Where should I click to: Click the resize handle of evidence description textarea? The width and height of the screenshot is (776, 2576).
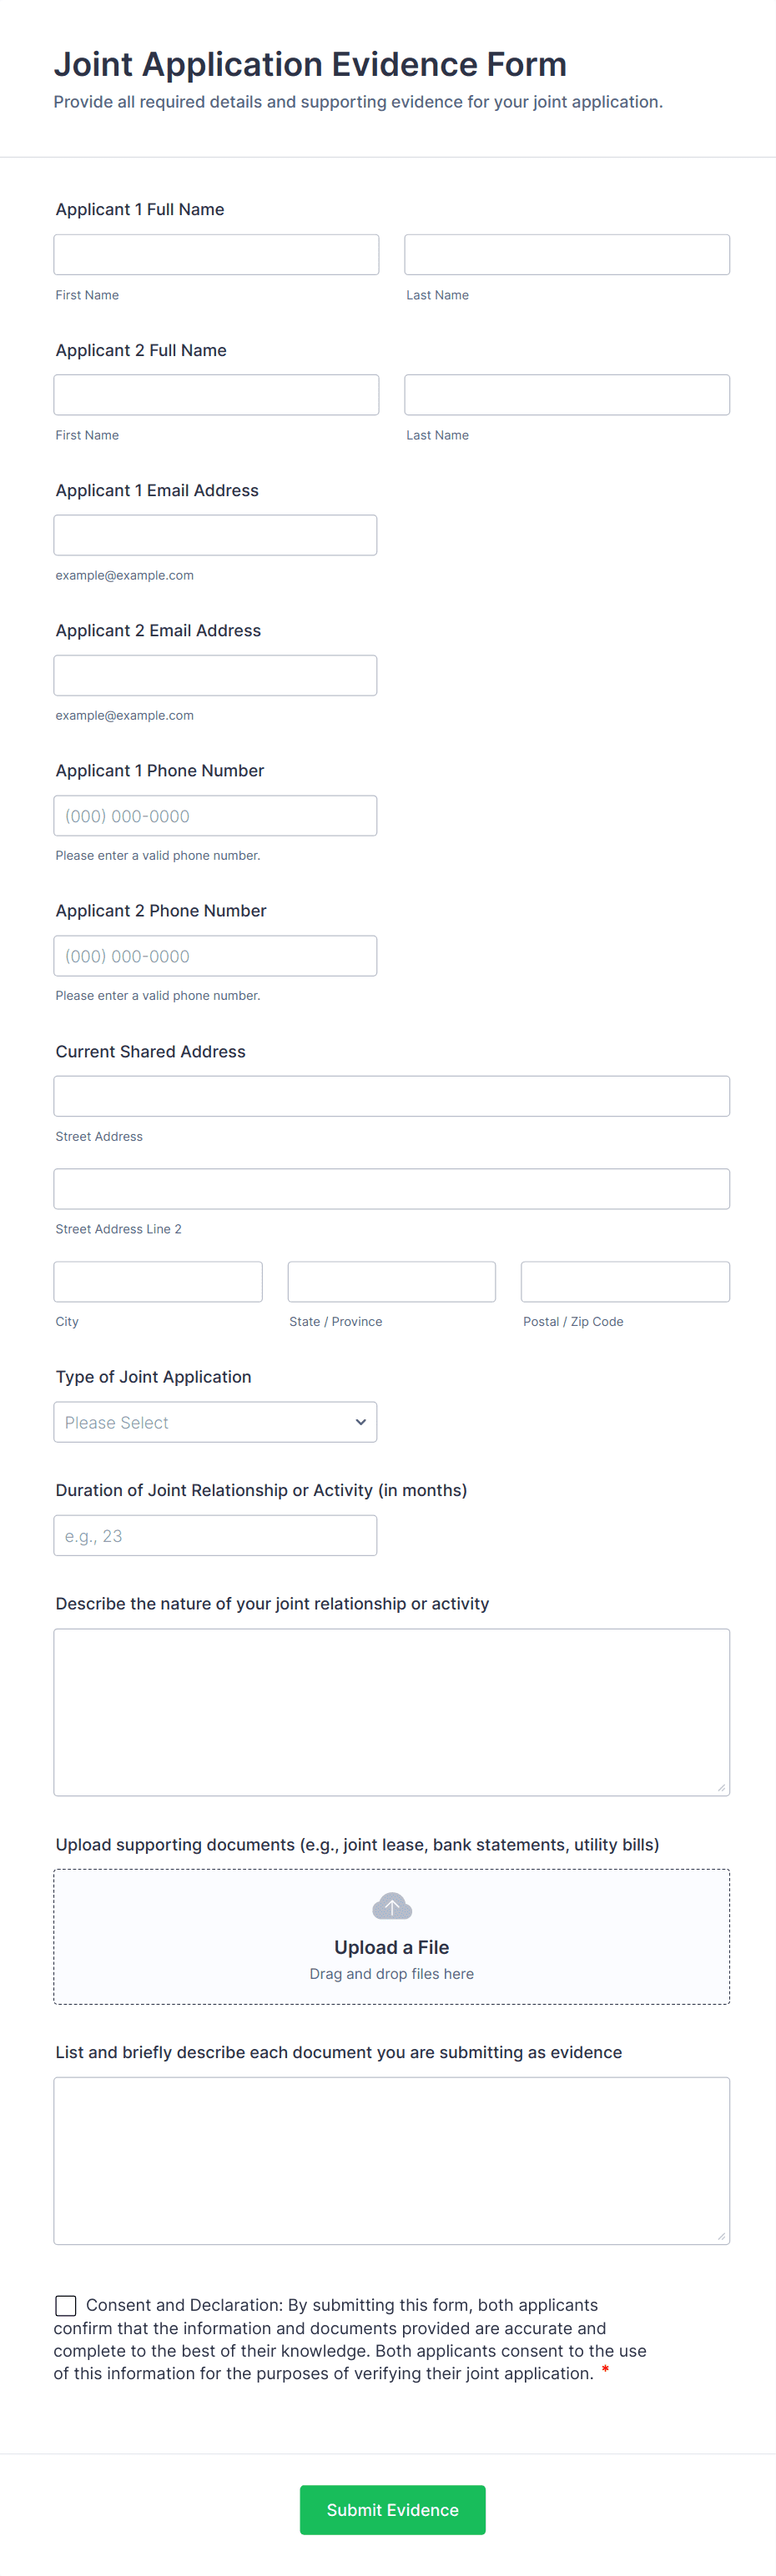pos(721,2236)
